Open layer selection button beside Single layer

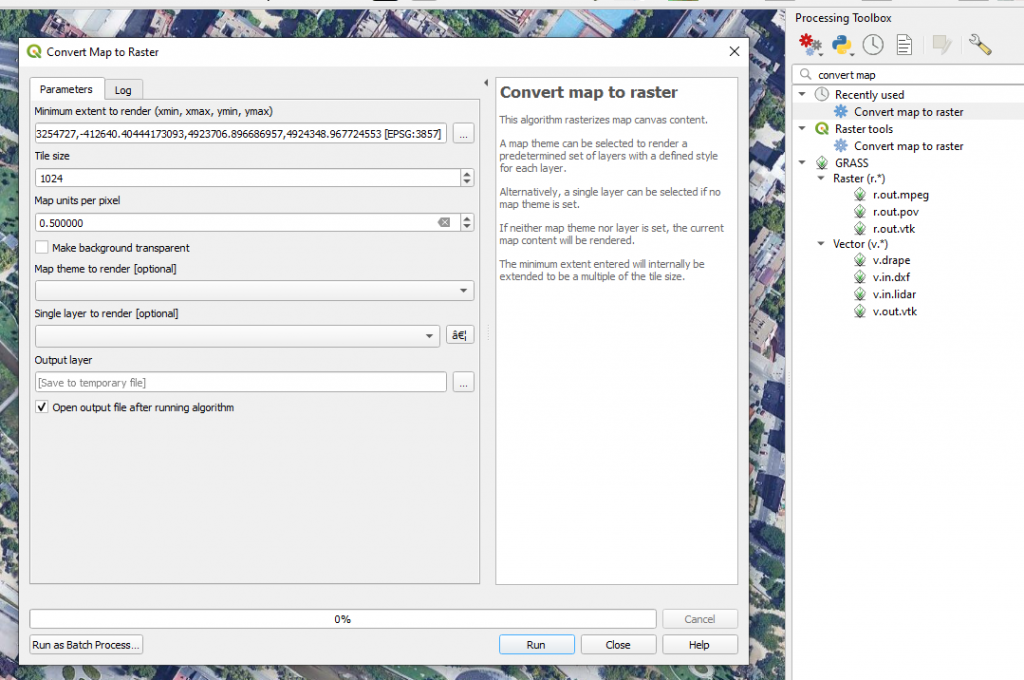click(460, 335)
